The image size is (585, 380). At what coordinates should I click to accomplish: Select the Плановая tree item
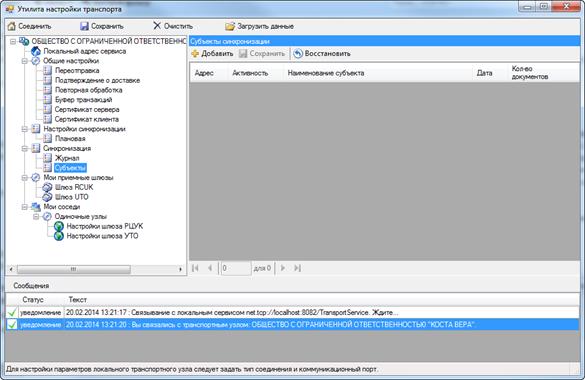click(x=70, y=138)
